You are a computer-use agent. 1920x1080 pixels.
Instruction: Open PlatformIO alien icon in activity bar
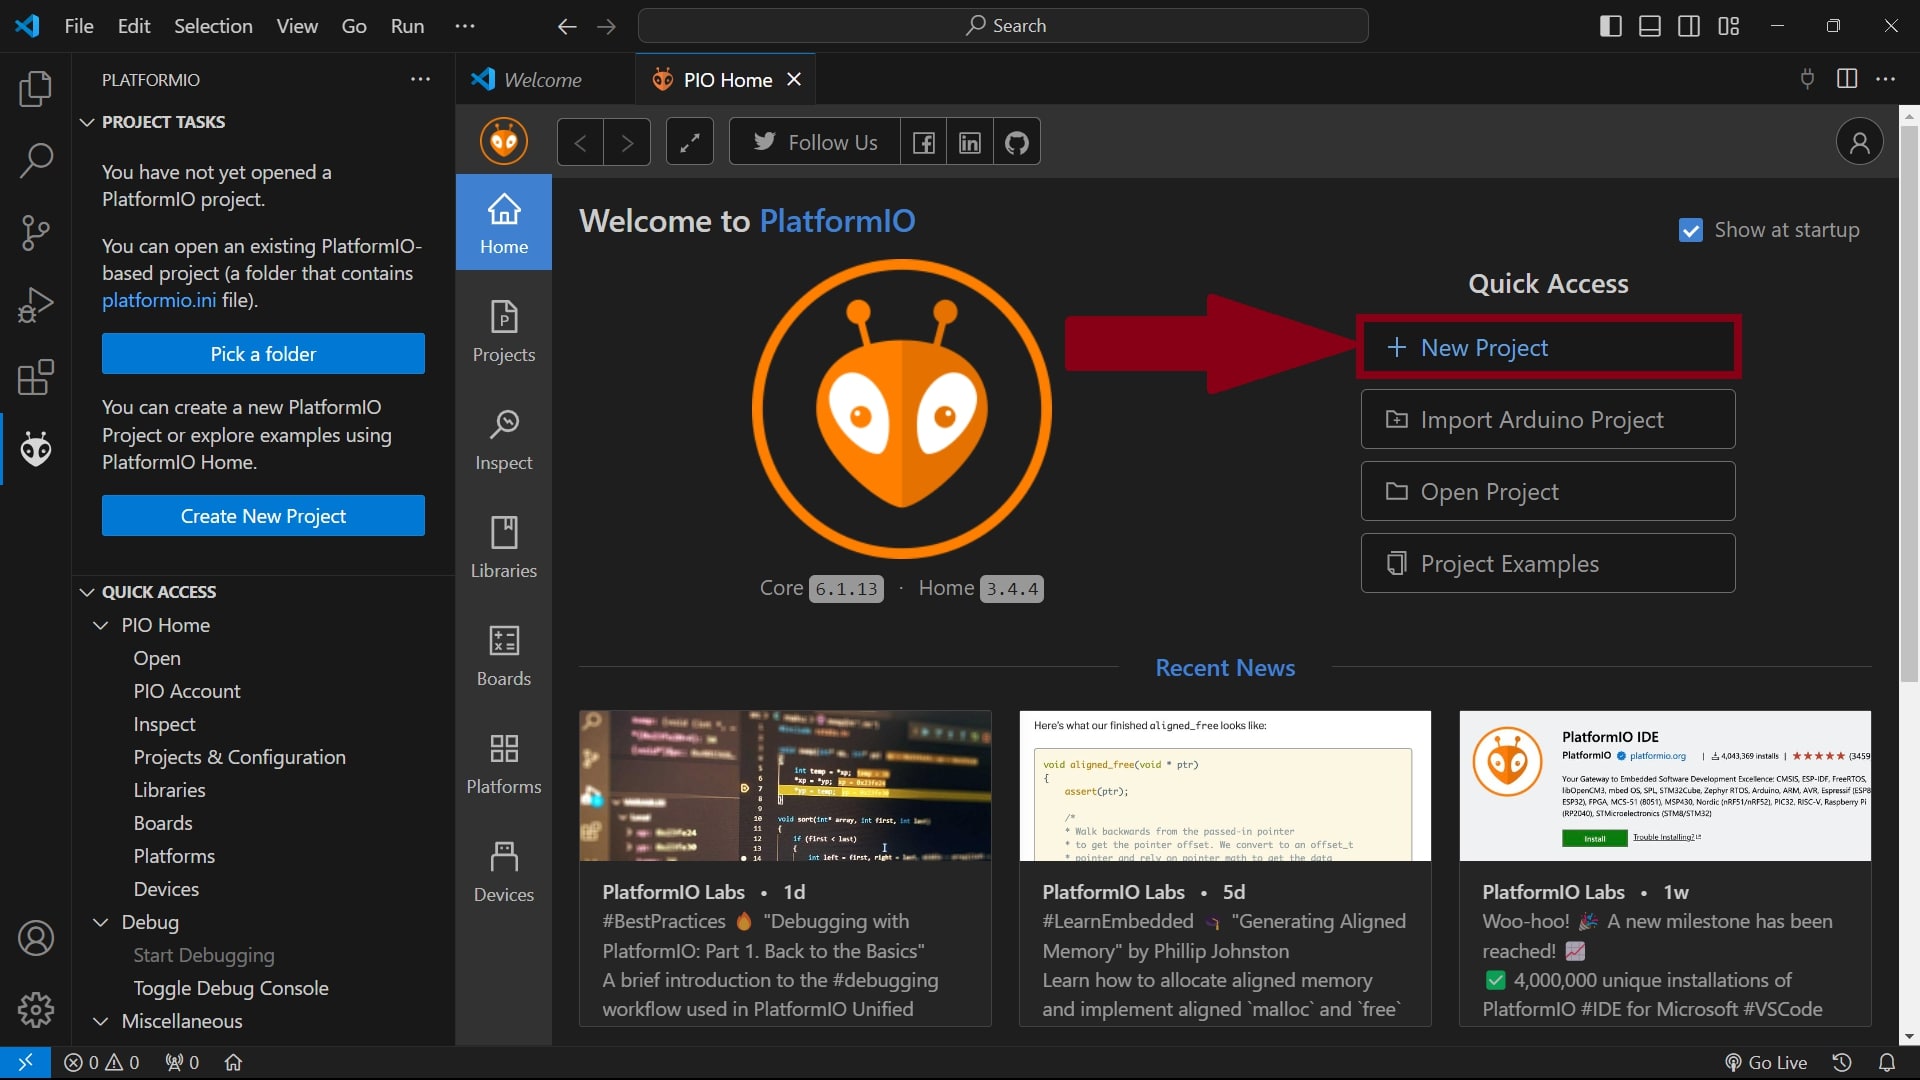(x=36, y=450)
